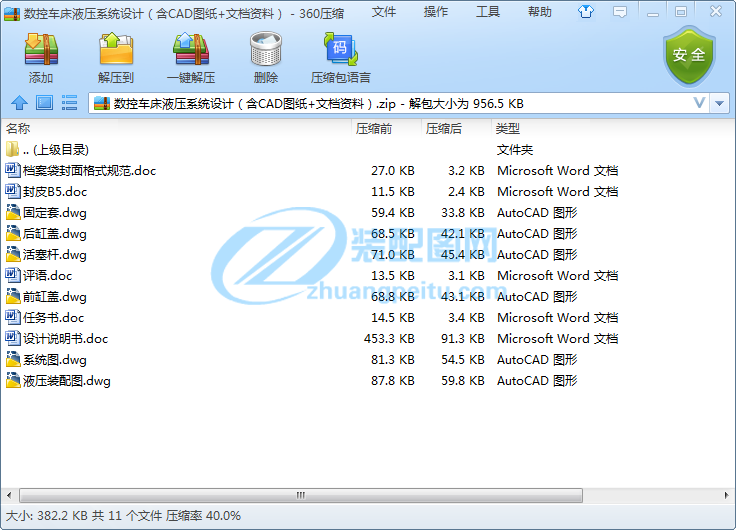Open the 帮助 menu

tap(540, 12)
